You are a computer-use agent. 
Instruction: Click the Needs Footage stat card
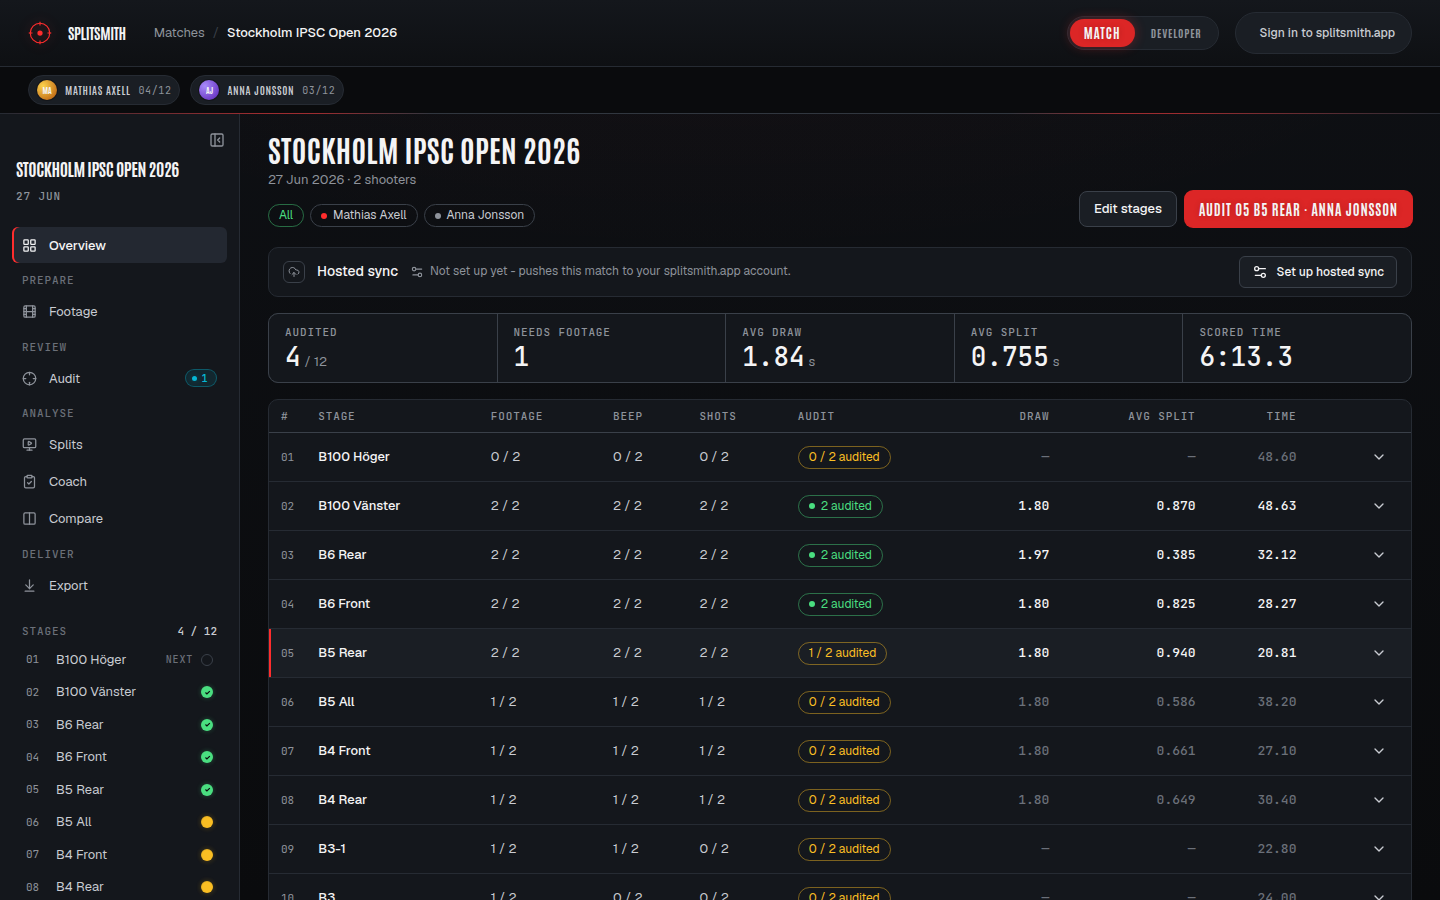pos(611,348)
